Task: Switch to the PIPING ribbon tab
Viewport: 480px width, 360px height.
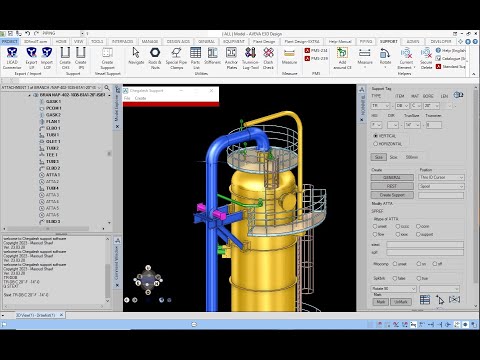Action: 366,41
